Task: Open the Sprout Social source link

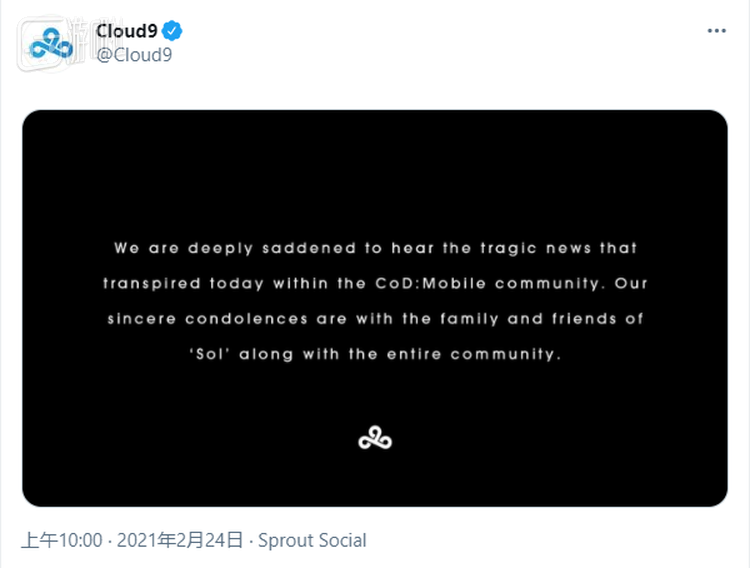Action: 312,541
